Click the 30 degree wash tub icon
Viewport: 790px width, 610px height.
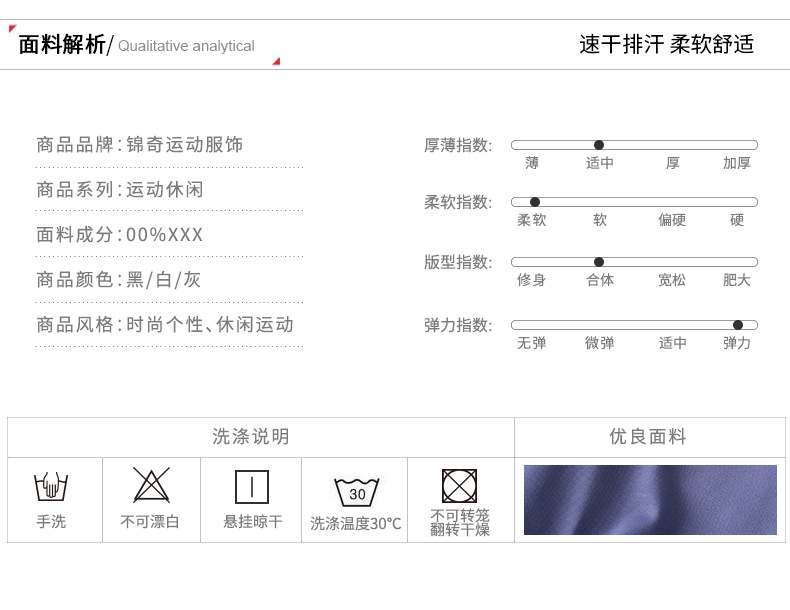point(357,492)
